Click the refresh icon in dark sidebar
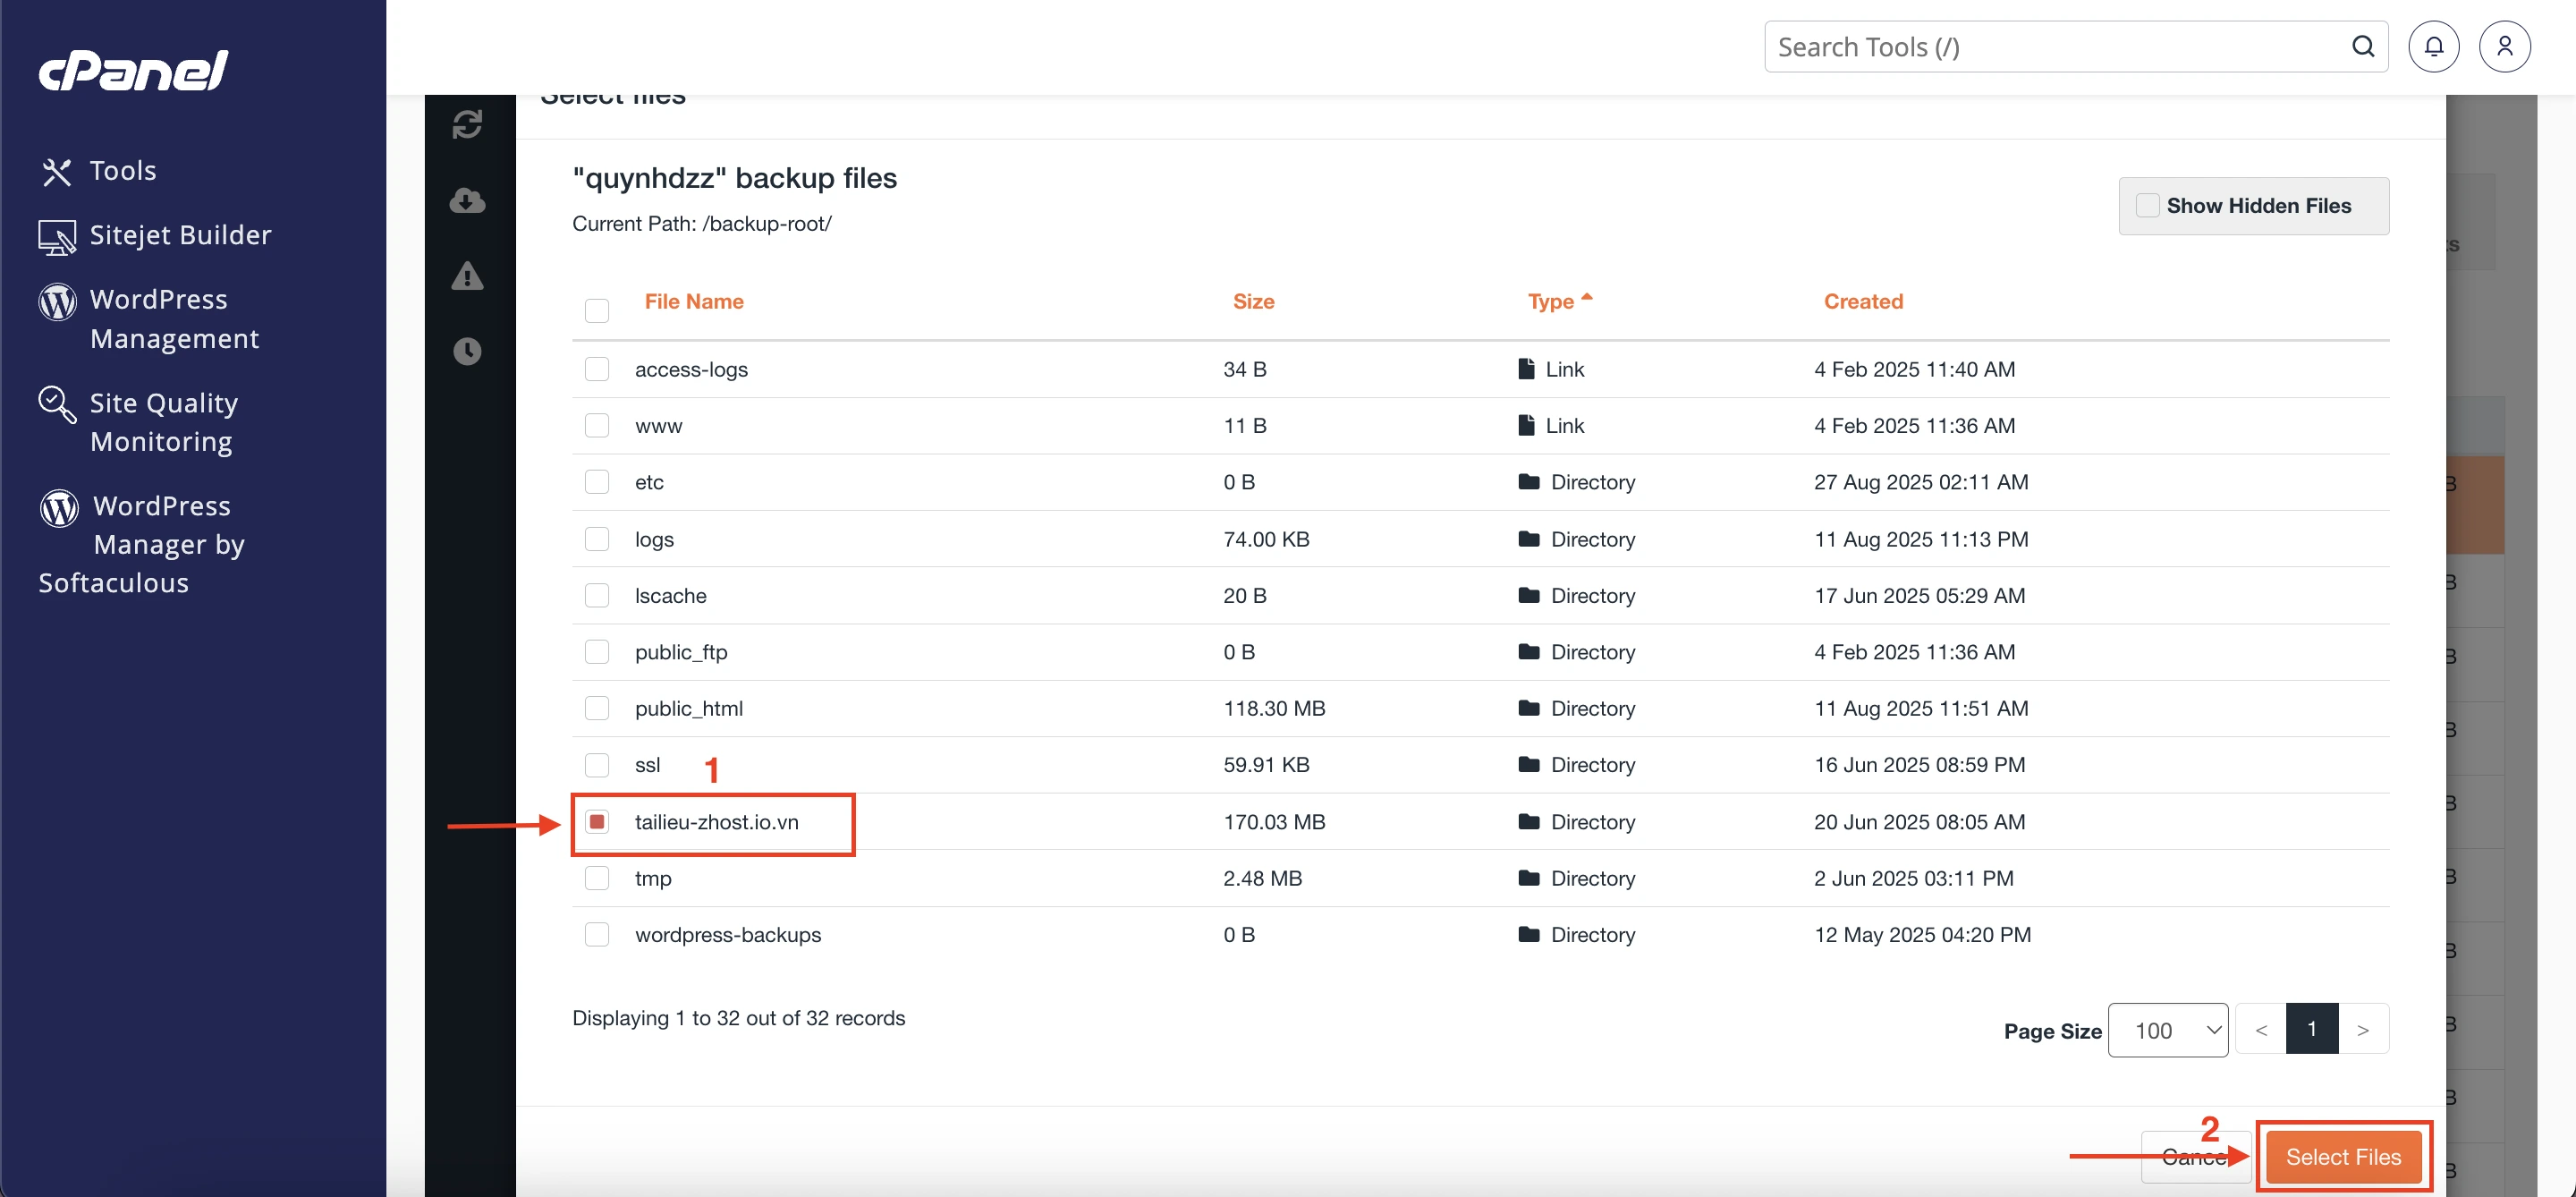 (x=467, y=125)
